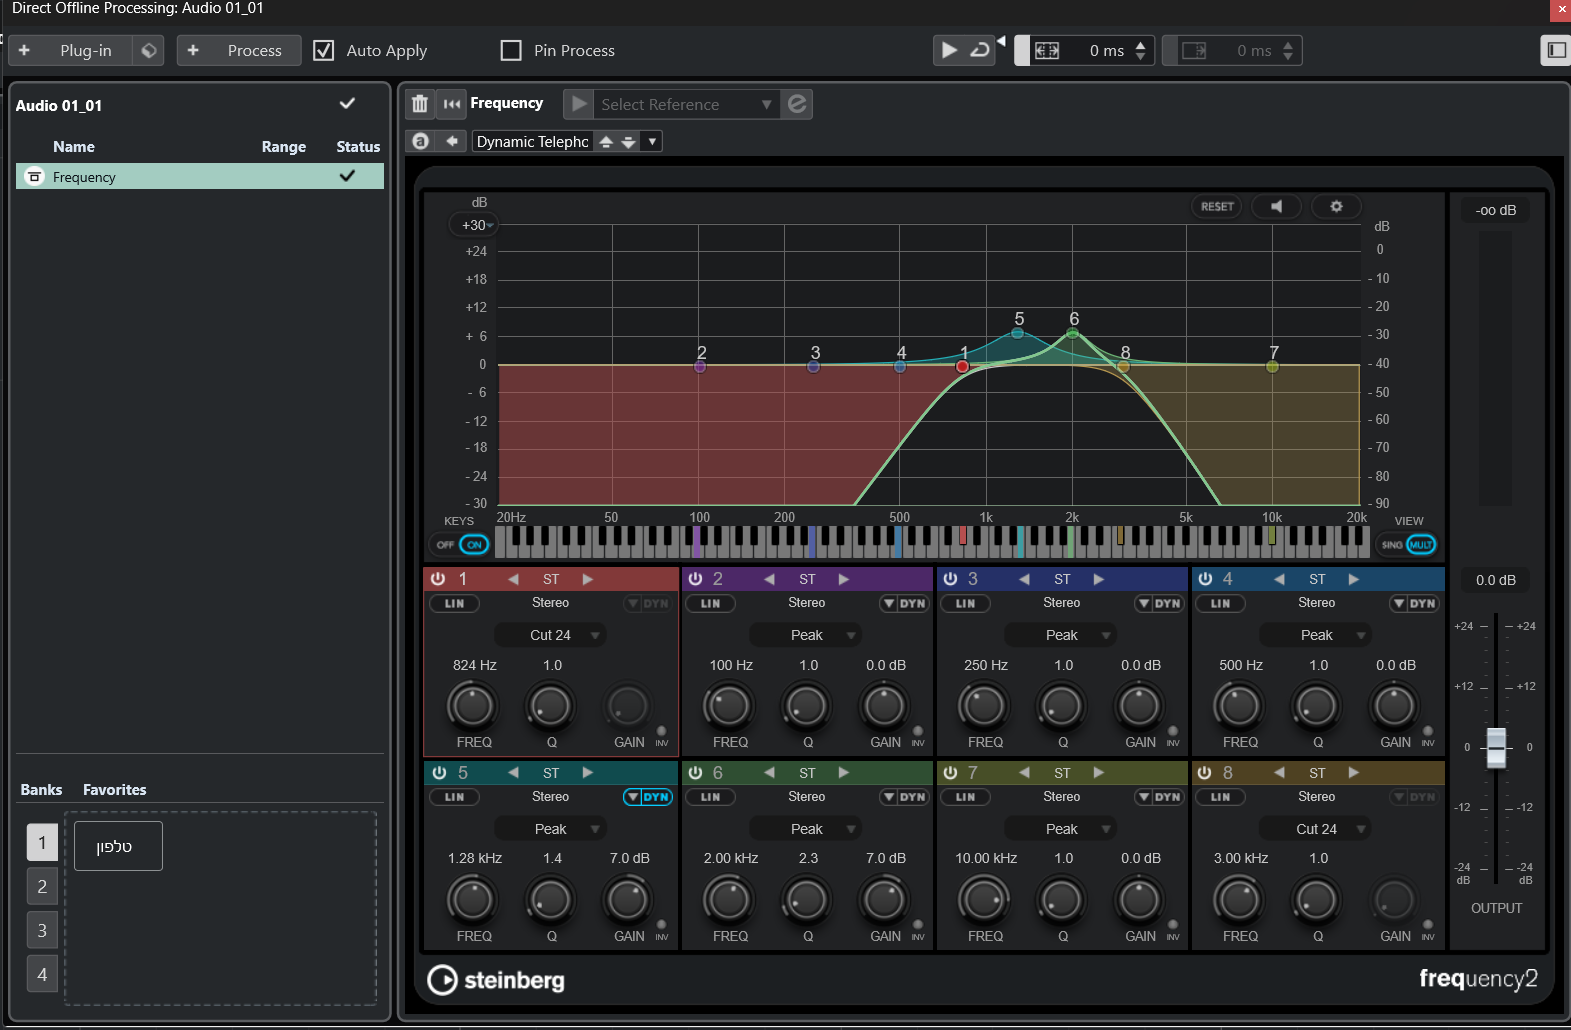Open the Banks tab
The height and width of the screenshot is (1030, 1571).
tap(41, 789)
